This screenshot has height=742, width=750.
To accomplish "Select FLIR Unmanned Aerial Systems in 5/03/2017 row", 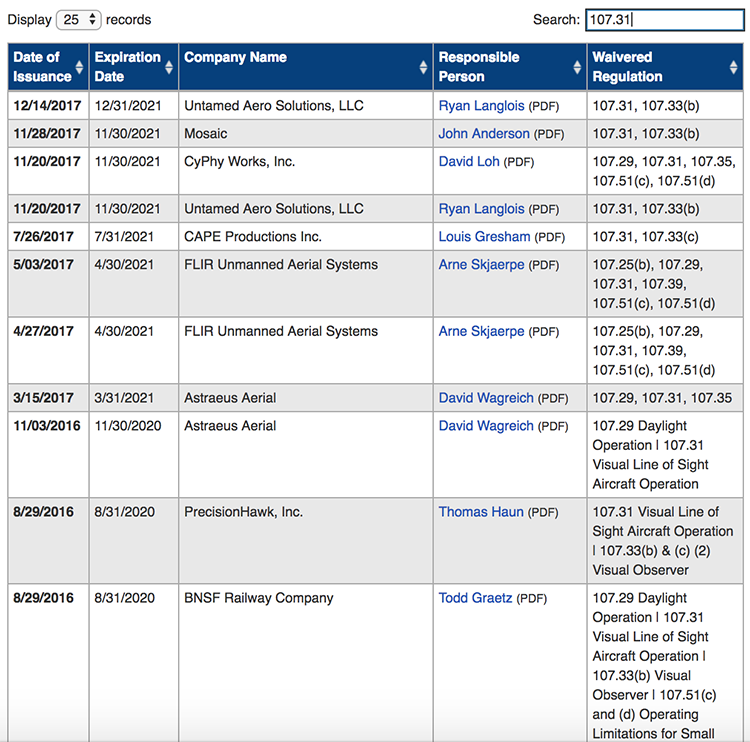I will pyautogui.click(x=306, y=283).
